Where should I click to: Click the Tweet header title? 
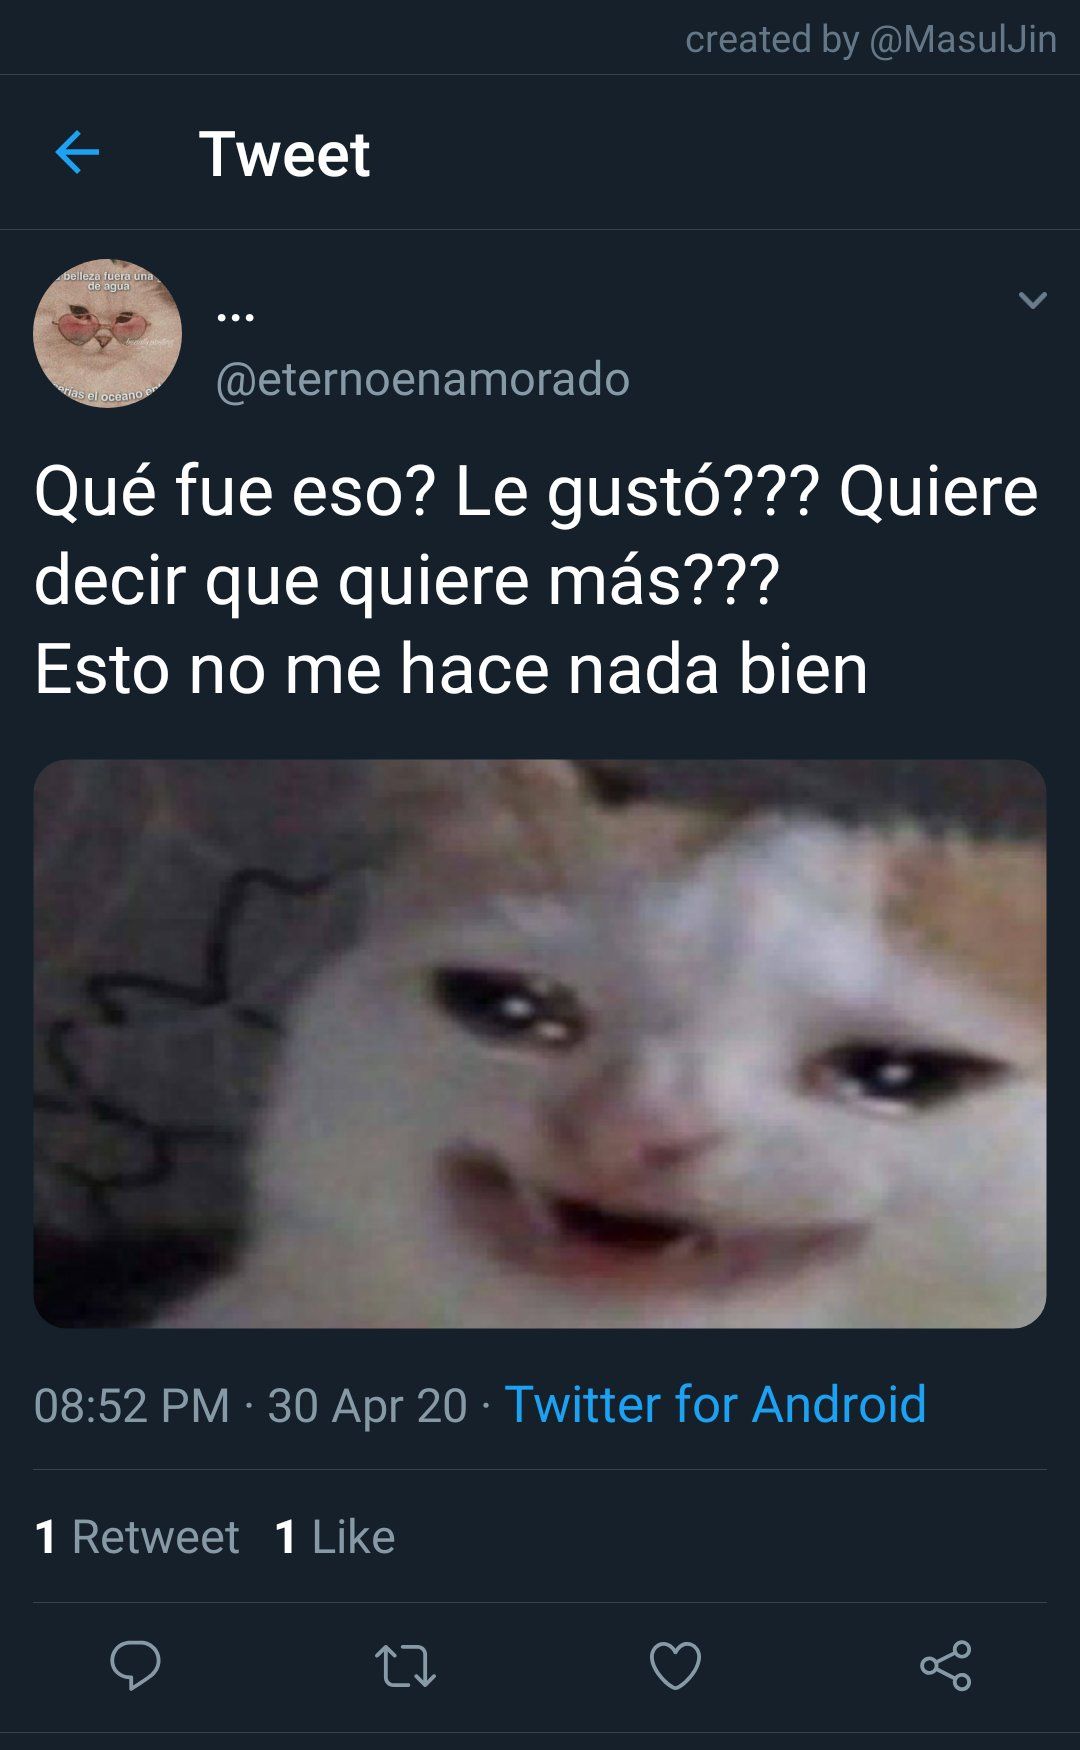coord(285,154)
